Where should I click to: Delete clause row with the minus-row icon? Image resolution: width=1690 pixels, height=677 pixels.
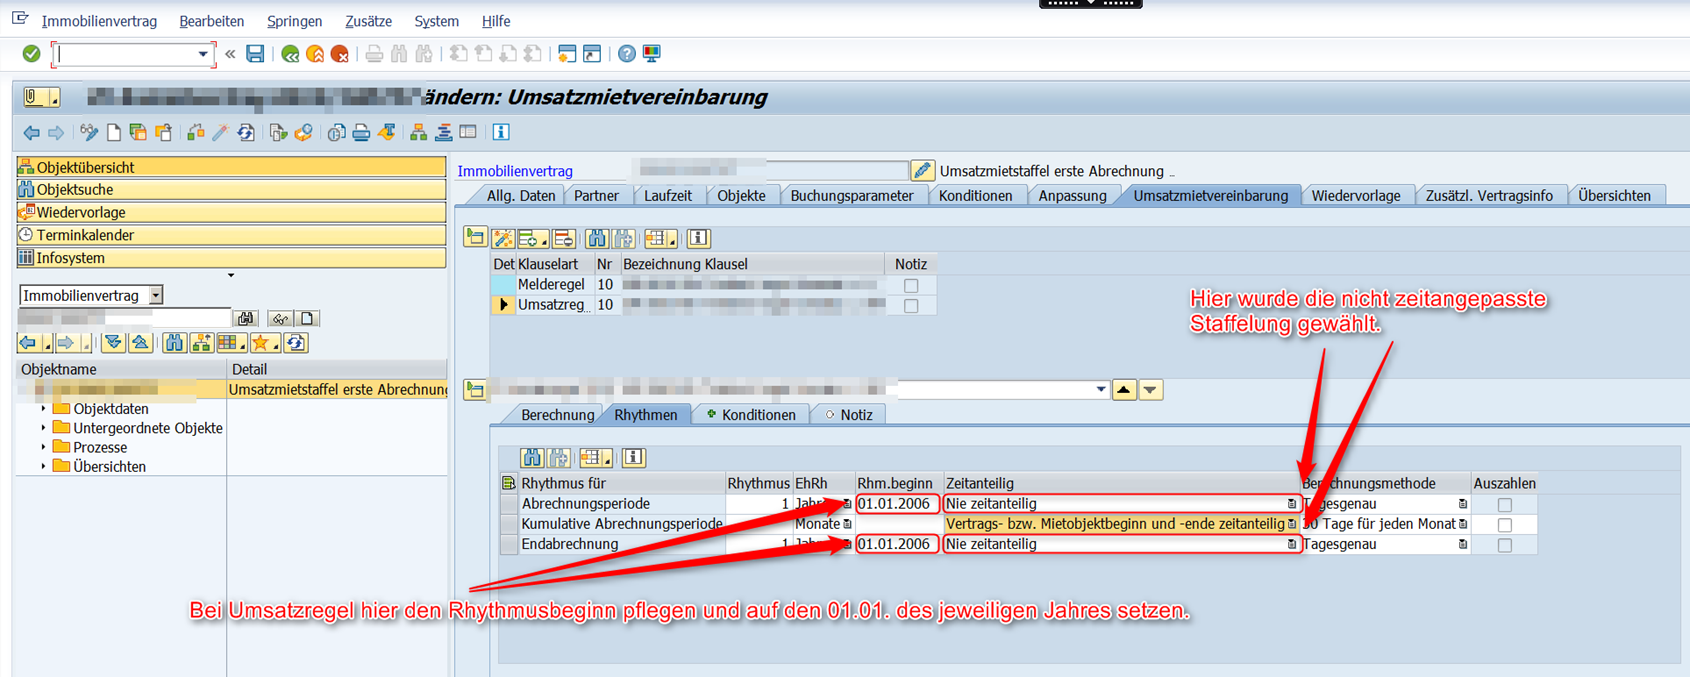pos(564,238)
